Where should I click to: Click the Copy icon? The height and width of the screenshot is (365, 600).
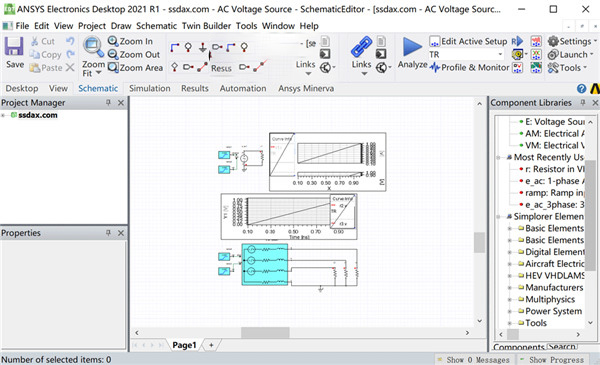point(34,55)
